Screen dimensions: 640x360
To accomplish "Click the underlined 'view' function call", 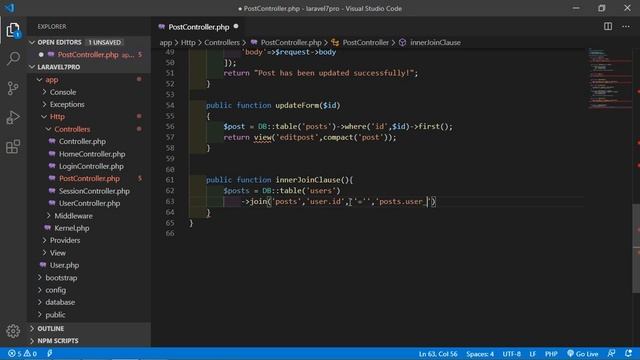I will (x=262, y=137).
